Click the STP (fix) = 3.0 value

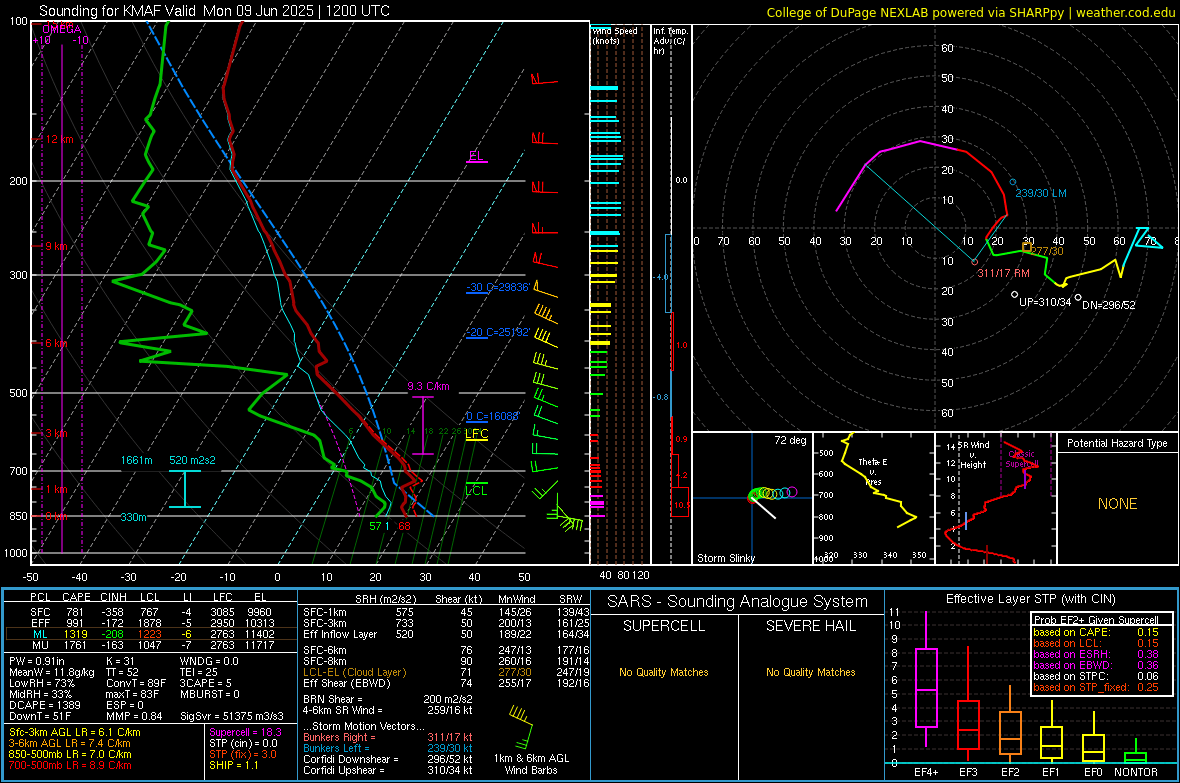coord(243,754)
